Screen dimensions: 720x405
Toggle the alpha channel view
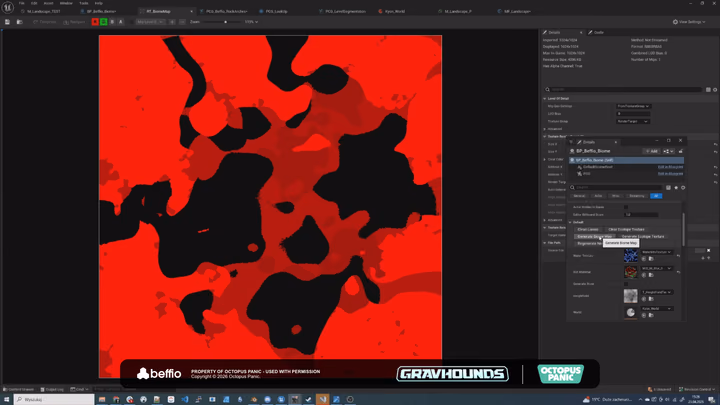point(121,22)
